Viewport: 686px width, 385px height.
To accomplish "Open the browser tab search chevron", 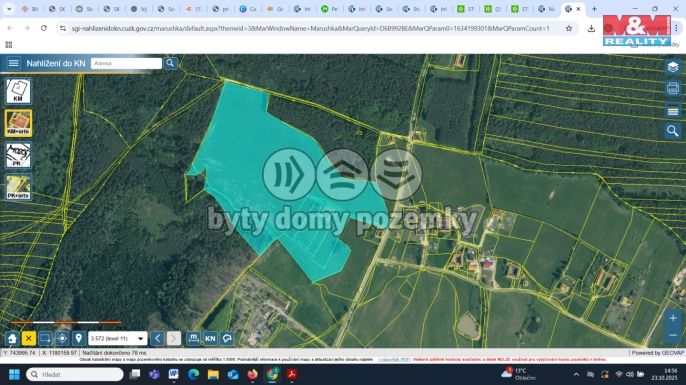I will (9, 9).
